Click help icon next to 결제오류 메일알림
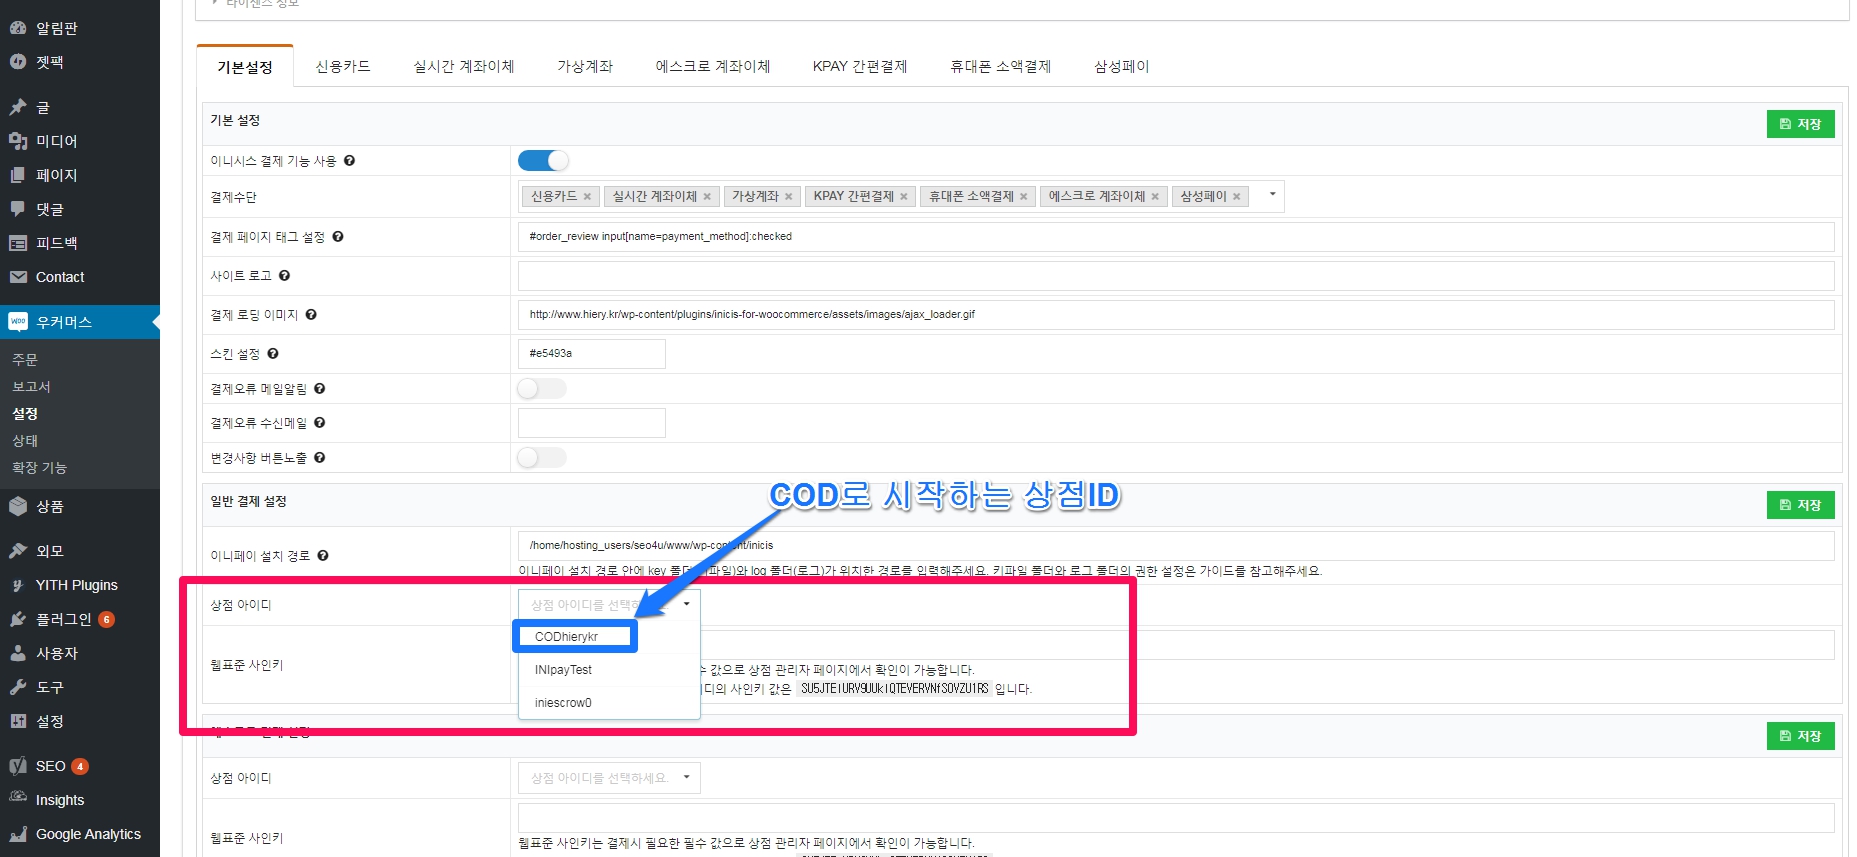This screenshot has width=1857, height=857. pyautogui.click(x=319, y=388)
